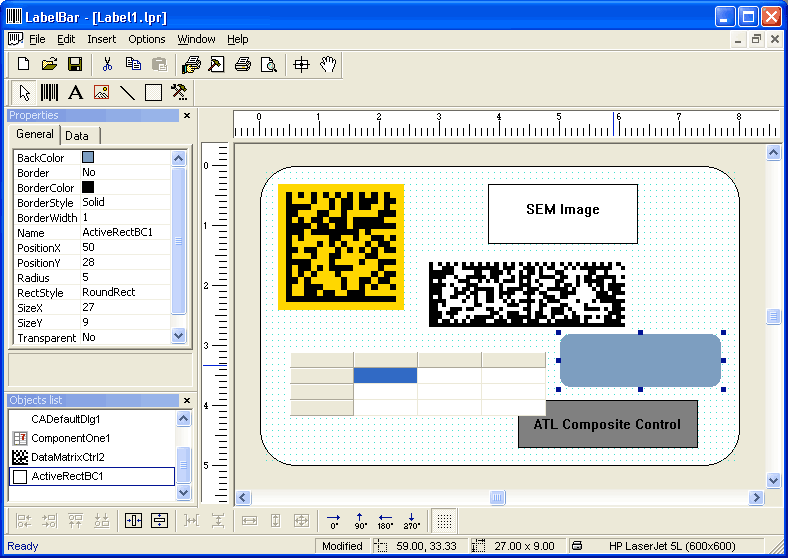Image resolution: width=788 pixels, height=558 pixels.
Task: Rotate object to 0 degrees
Action: [334, 521]
